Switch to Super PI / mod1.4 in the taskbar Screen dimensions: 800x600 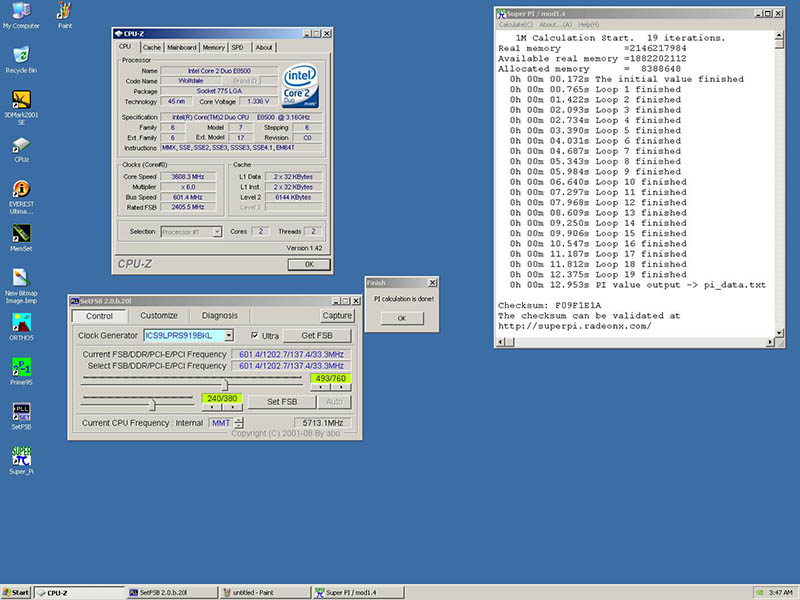(x=358, y=592)
